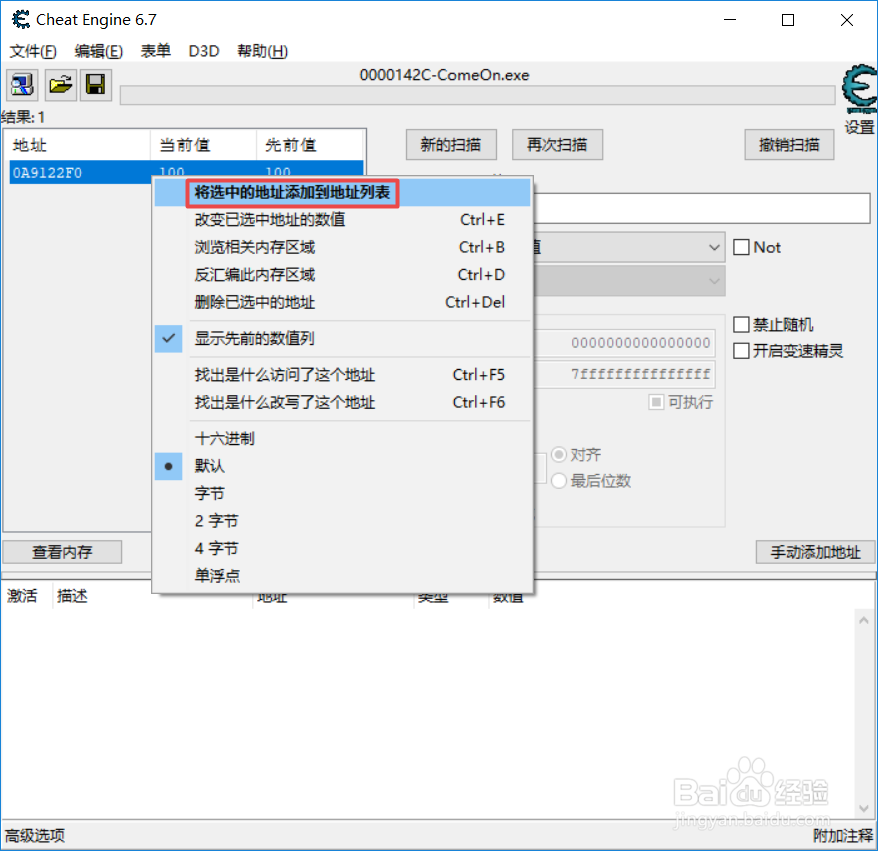
Task: Click the 描述 column header in address list
Action: coord(72,596)
